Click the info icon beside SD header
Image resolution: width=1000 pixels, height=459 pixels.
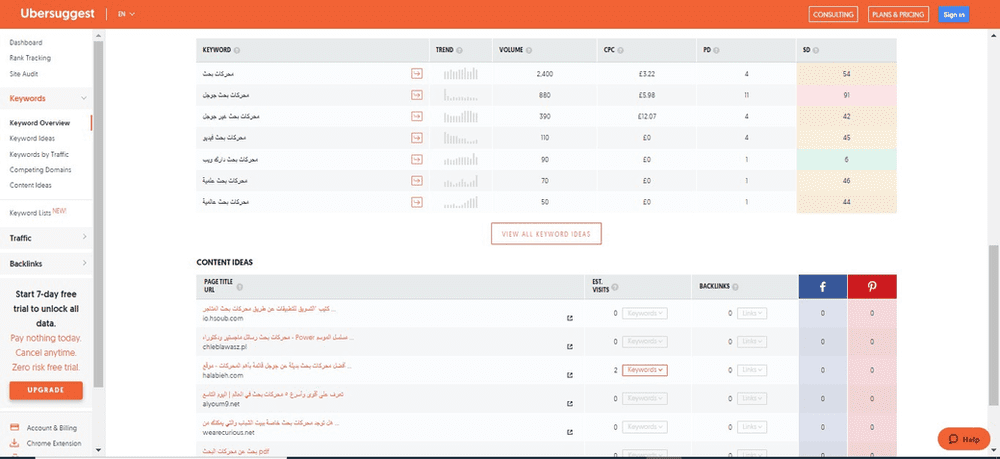[816, 50]
